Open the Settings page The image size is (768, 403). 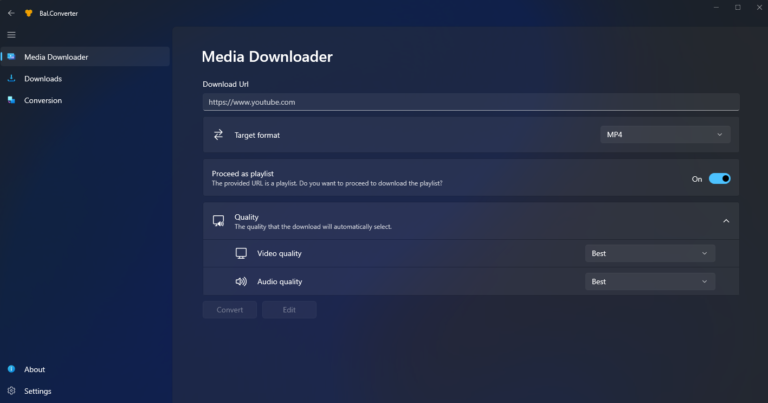click(85, 391)
